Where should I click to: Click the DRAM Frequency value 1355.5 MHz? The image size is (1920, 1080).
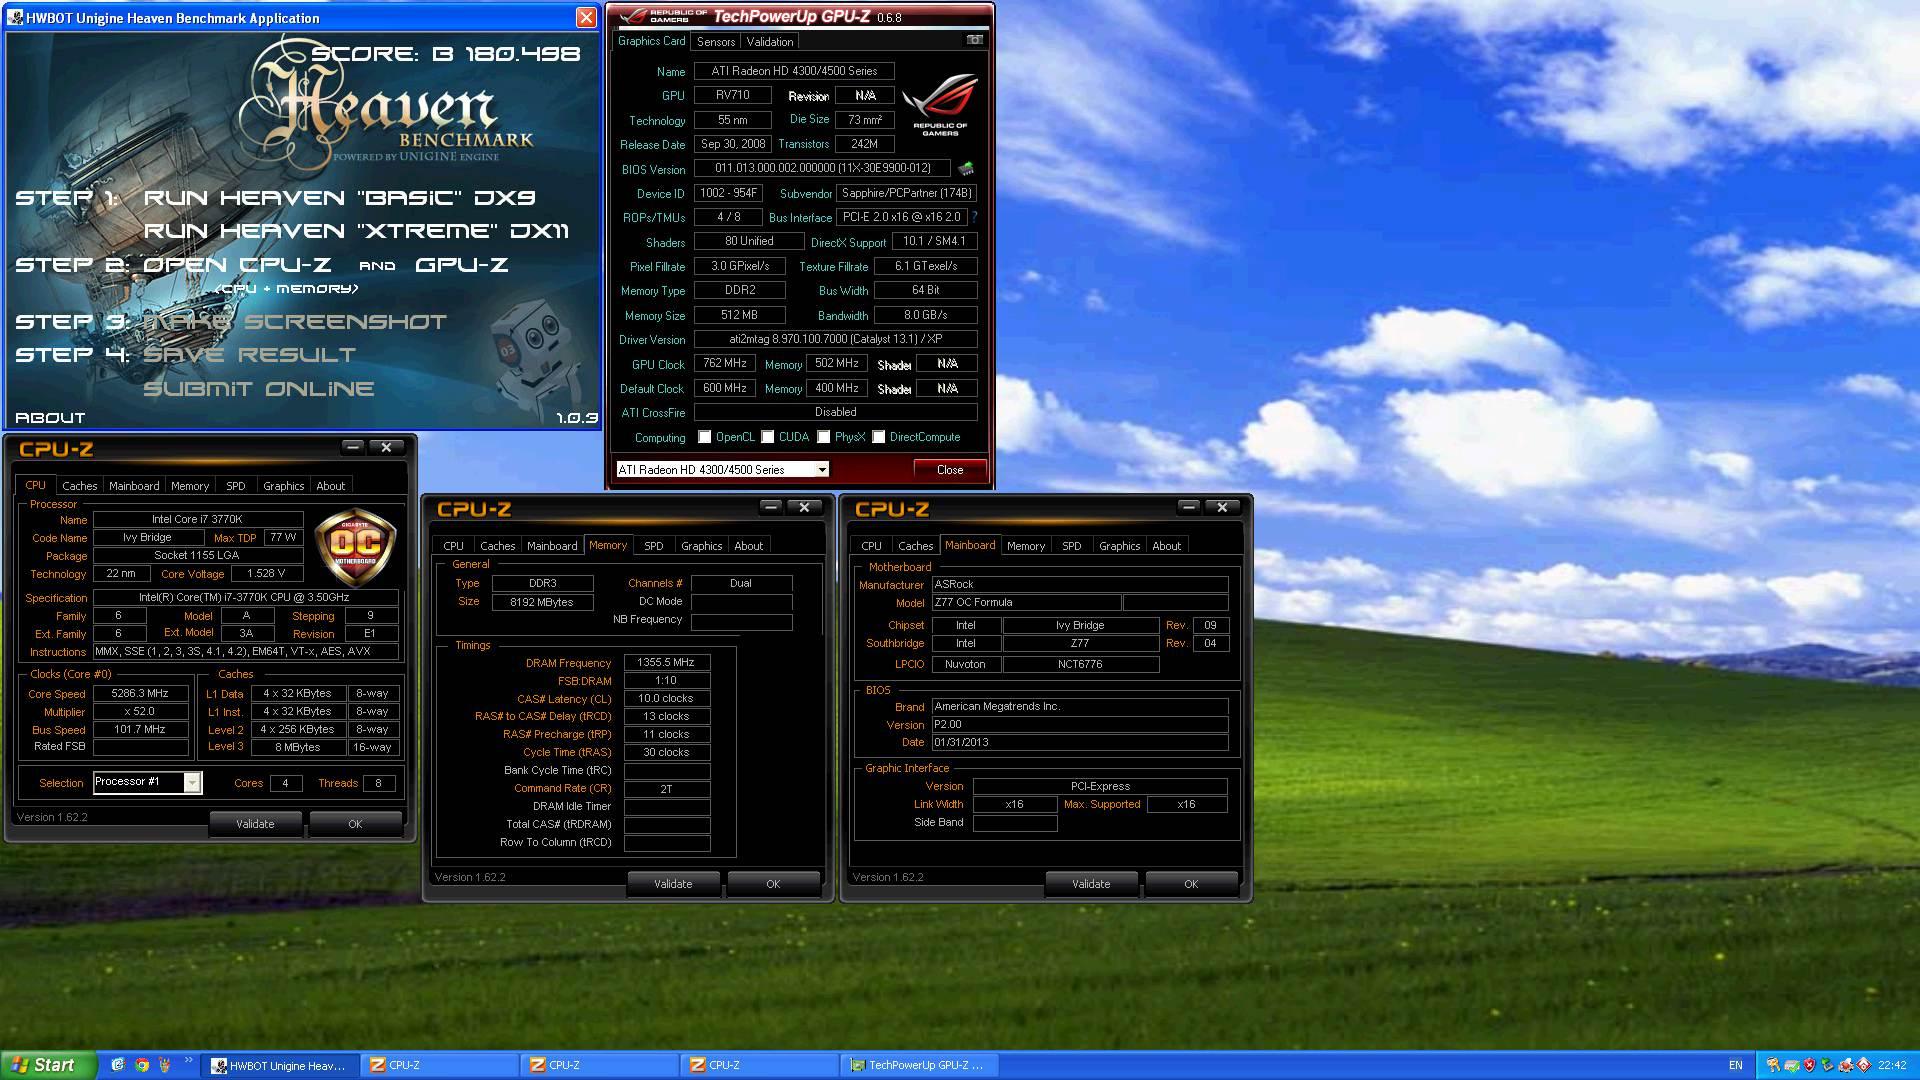coord(666,662)
